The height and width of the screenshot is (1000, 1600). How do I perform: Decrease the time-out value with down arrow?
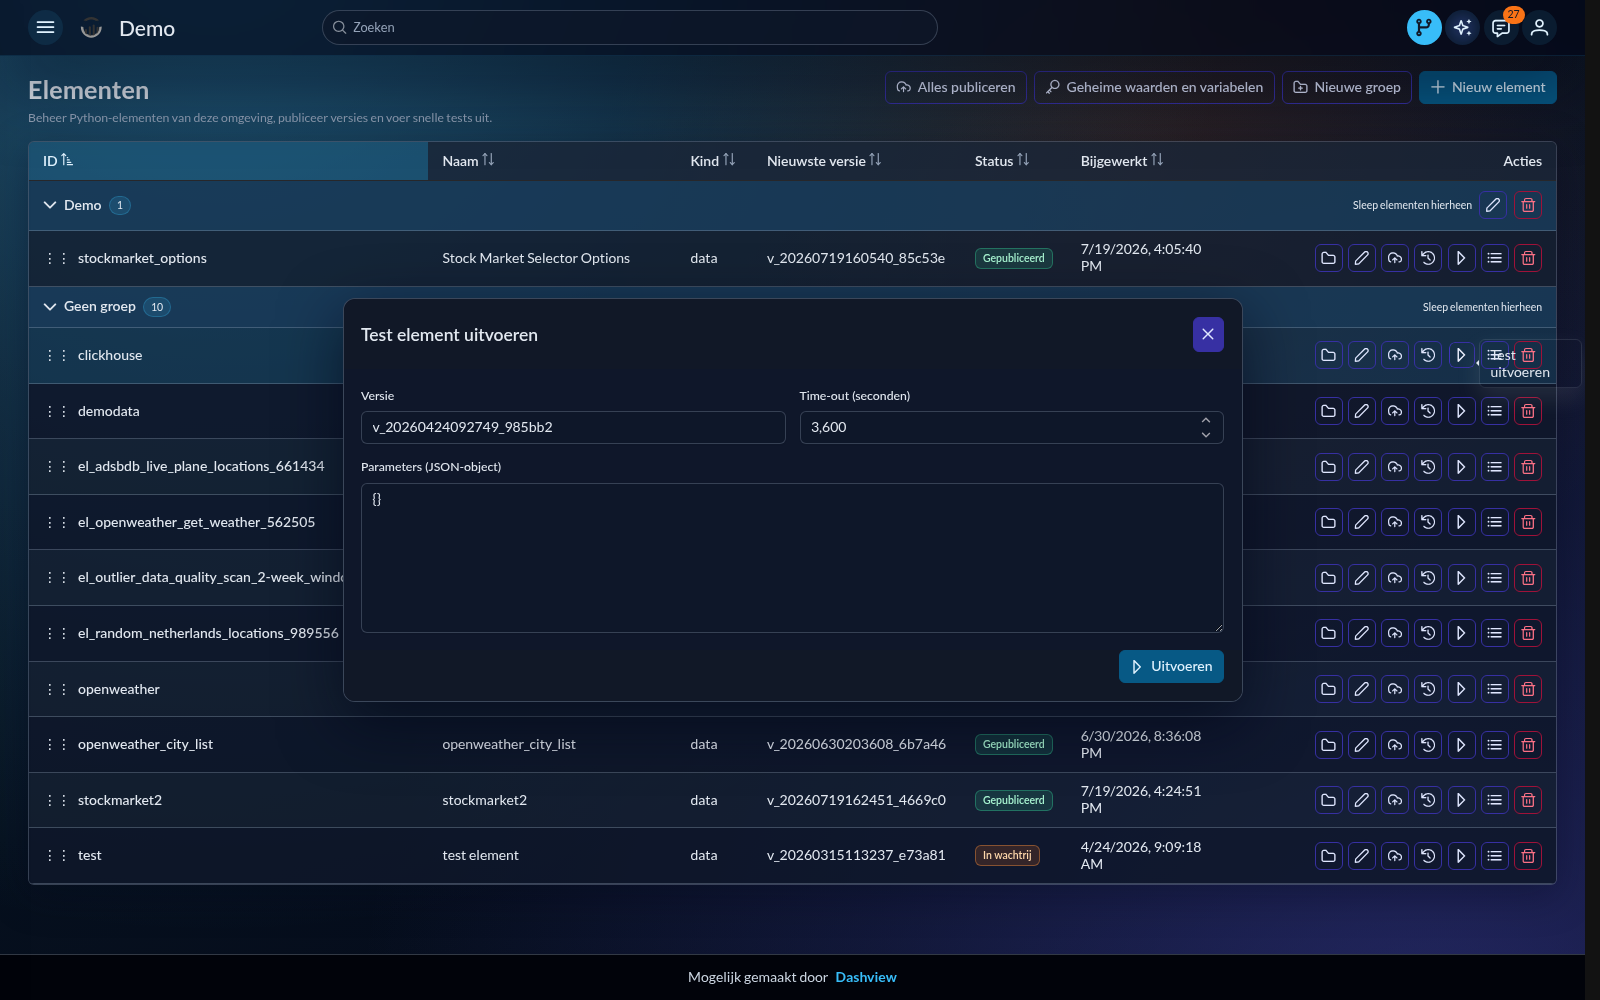tap(1206, 435)
